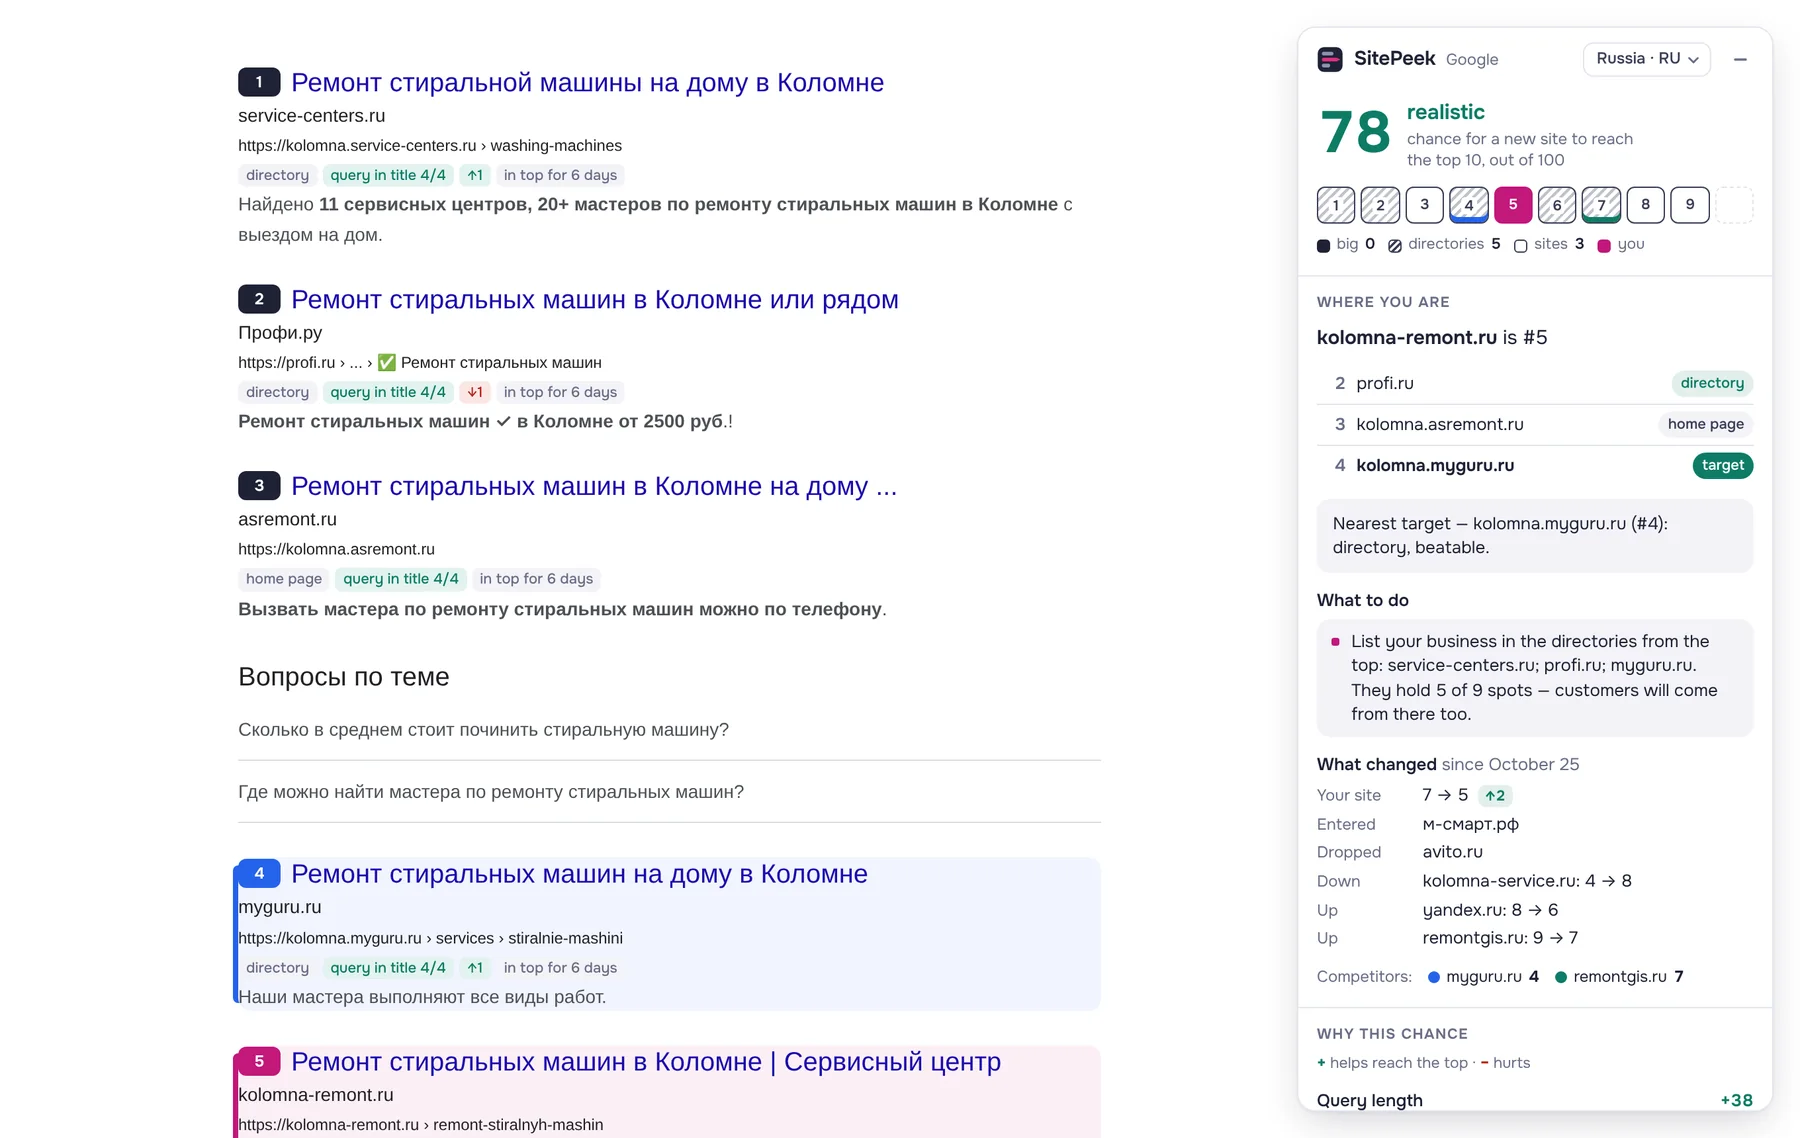
Task: Select the pink position 5 square
Action: tap(1513, 205)
